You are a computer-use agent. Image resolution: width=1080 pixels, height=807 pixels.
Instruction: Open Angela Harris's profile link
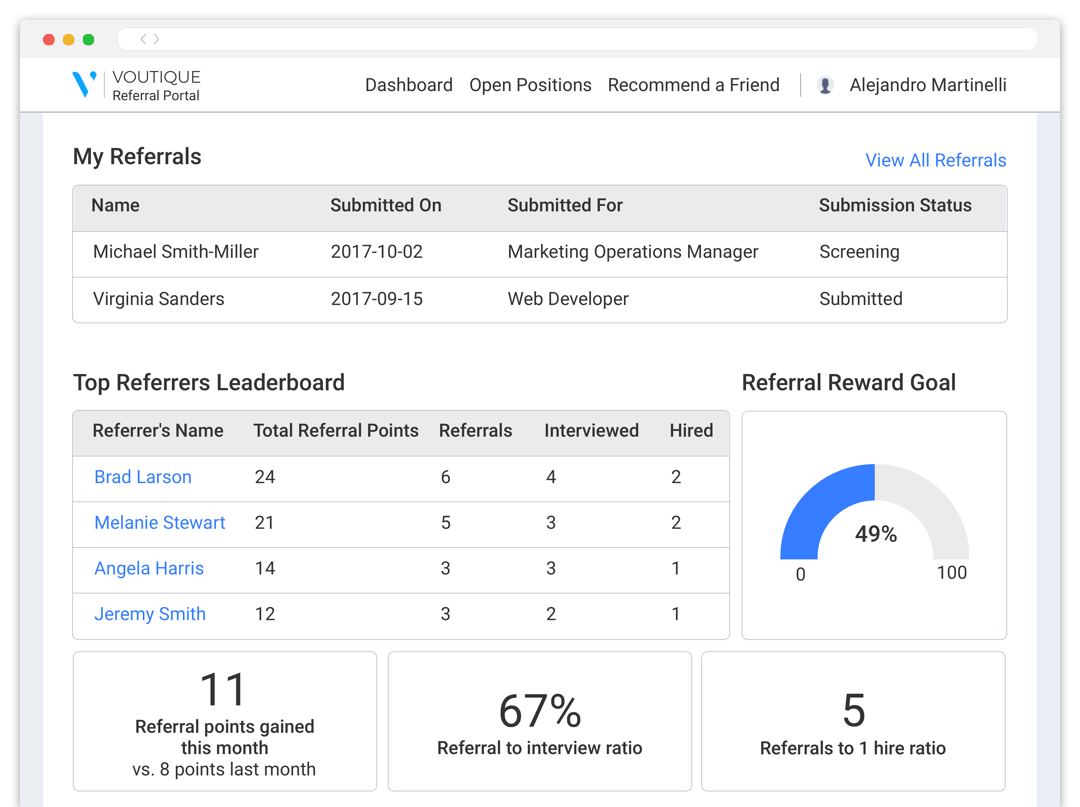(149, 568)
